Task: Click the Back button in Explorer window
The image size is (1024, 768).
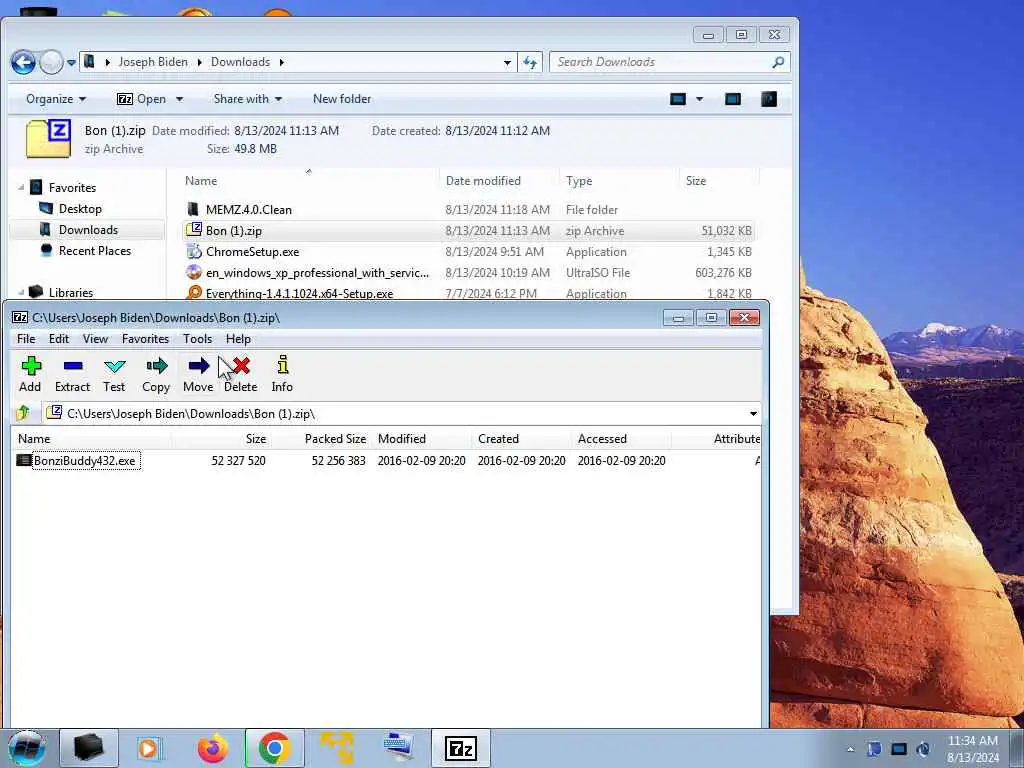Action: click(x=23, y=63)
